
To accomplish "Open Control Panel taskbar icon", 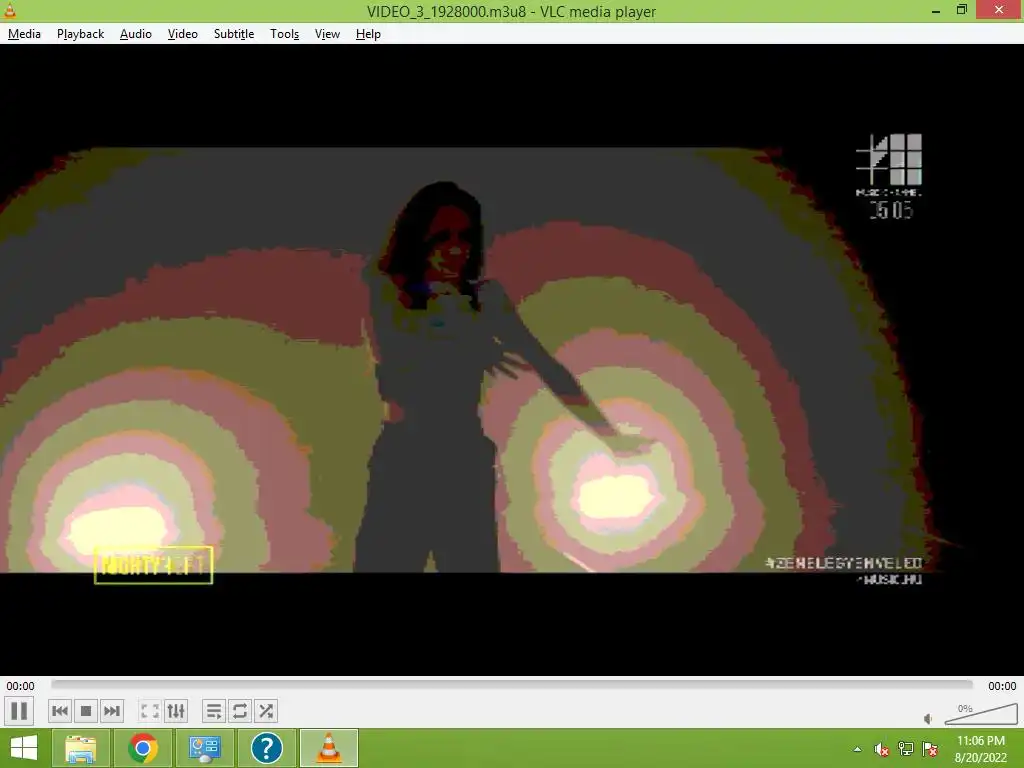I will tap(204, 748).
